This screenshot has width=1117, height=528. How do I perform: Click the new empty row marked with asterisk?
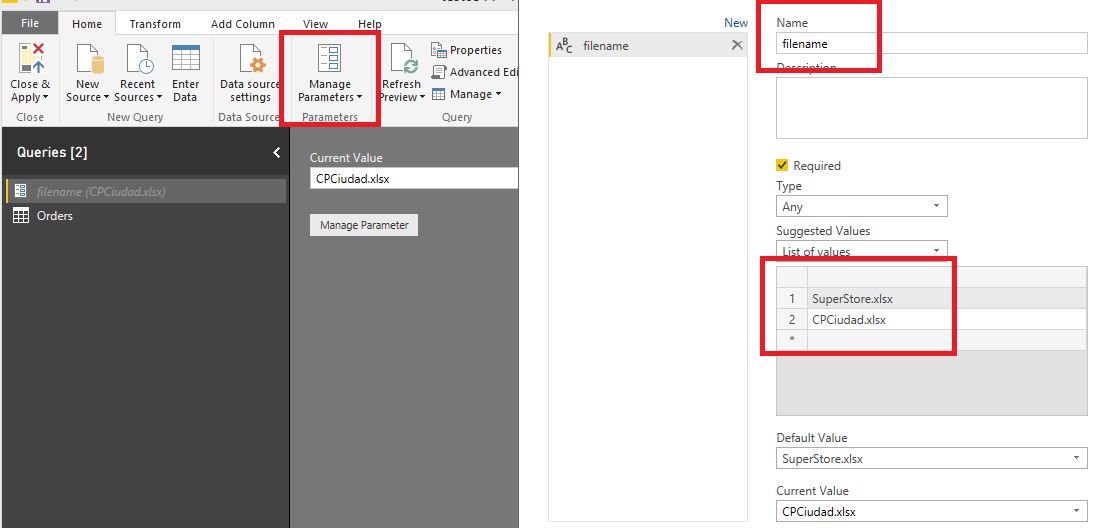click(932, 340)
